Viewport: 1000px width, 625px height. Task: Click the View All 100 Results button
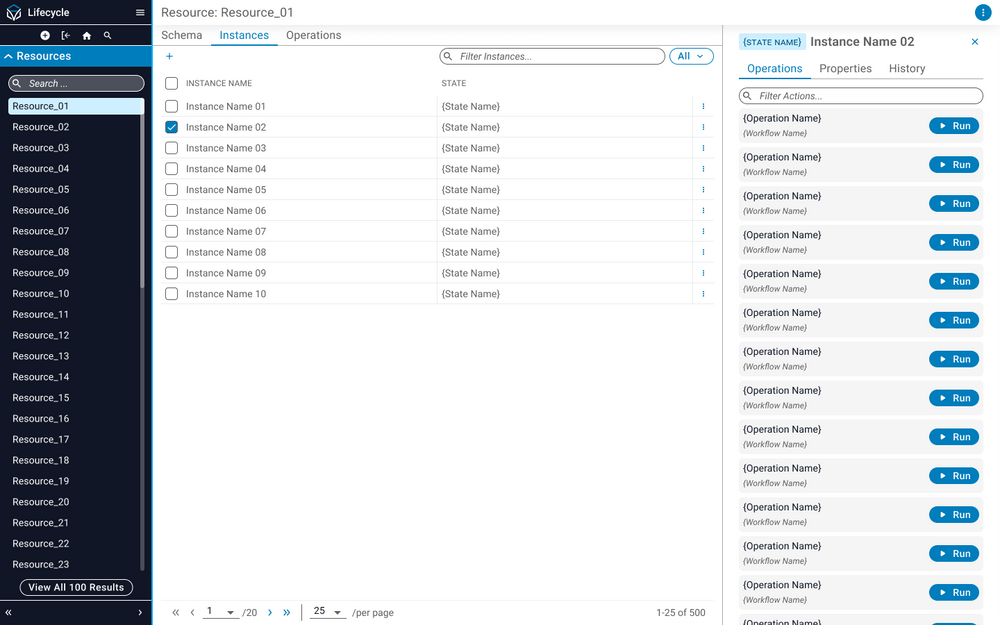coord(75,587)
